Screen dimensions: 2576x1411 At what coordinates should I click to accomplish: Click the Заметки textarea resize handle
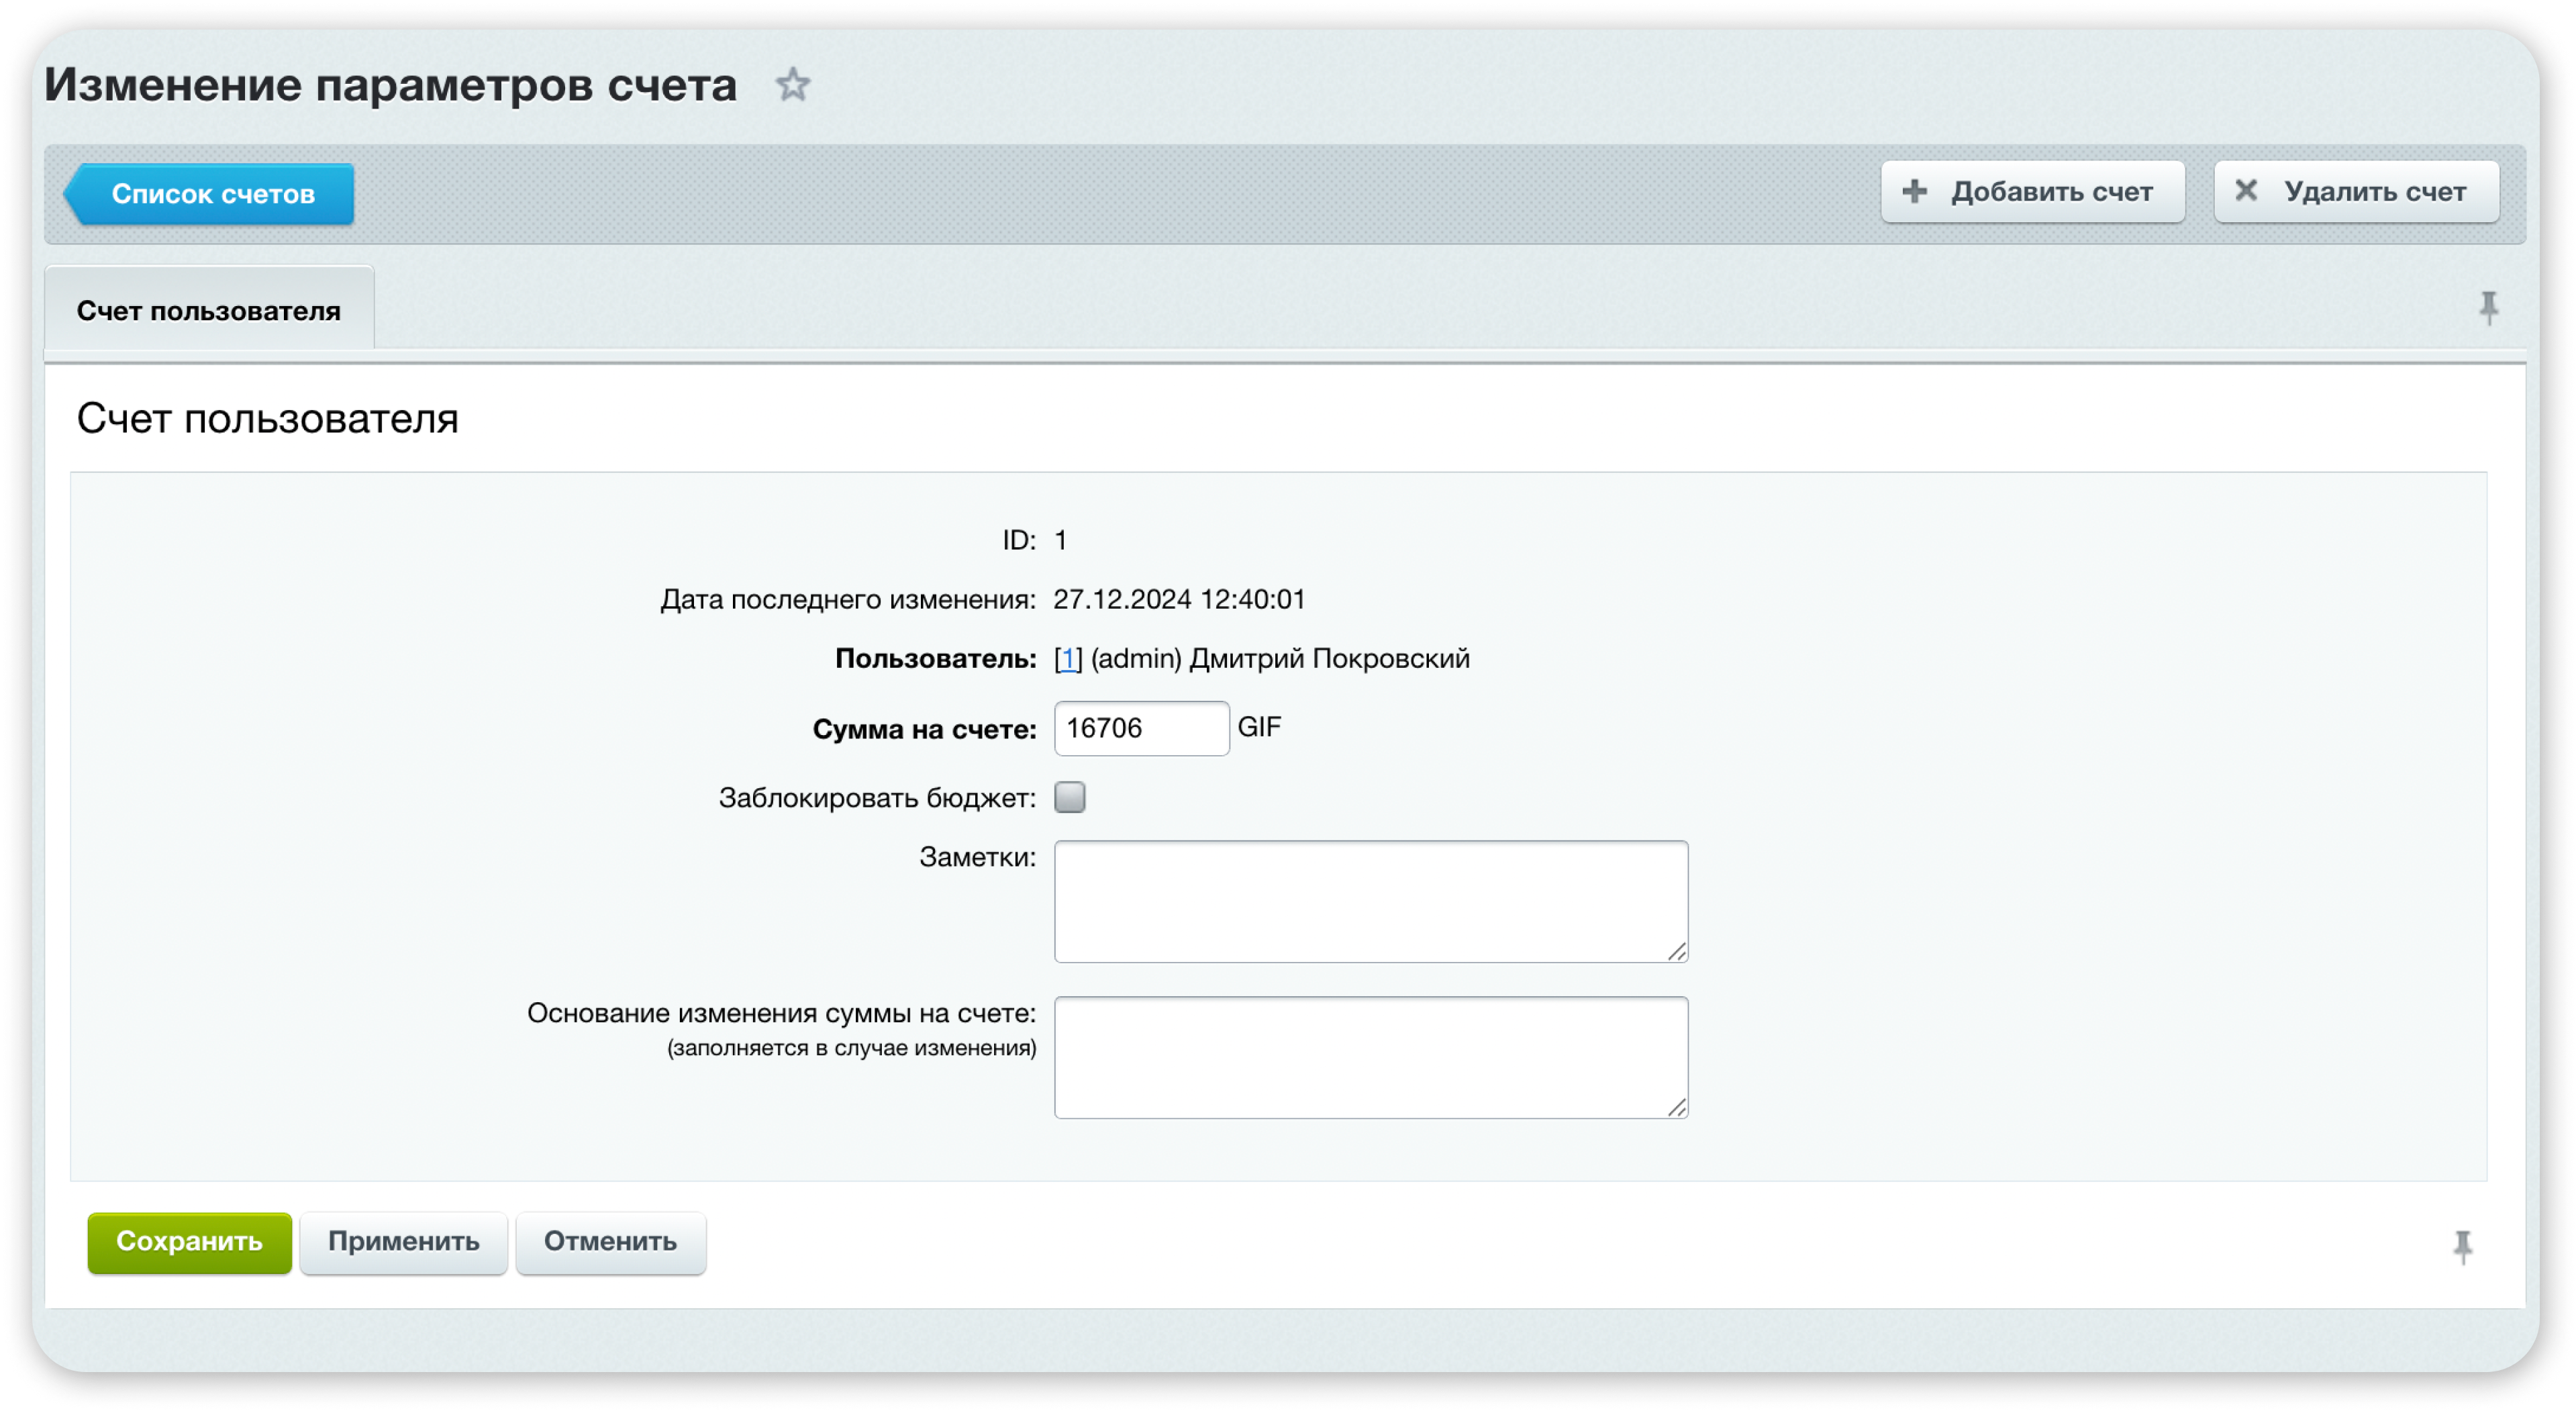(1677, 952)
